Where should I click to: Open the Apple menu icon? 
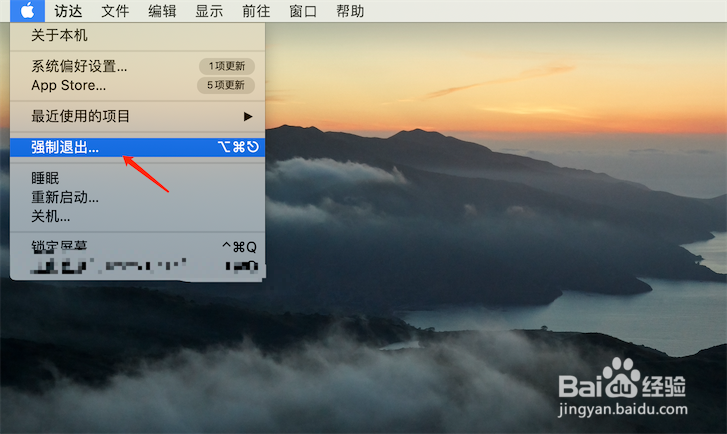point(27,11)
